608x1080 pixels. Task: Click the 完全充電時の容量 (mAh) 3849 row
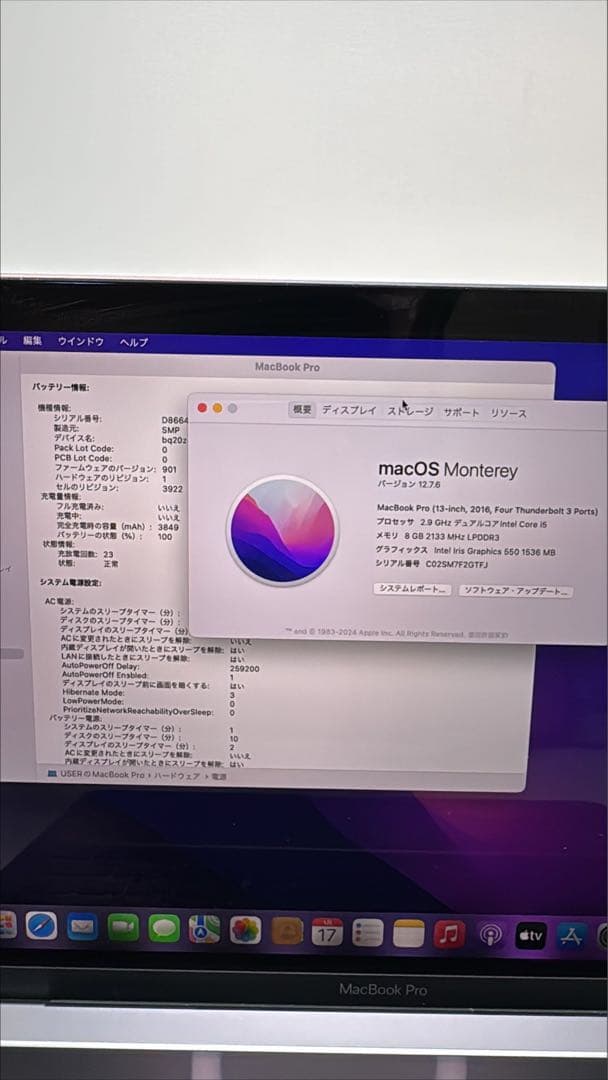click(x=117, y=526)
